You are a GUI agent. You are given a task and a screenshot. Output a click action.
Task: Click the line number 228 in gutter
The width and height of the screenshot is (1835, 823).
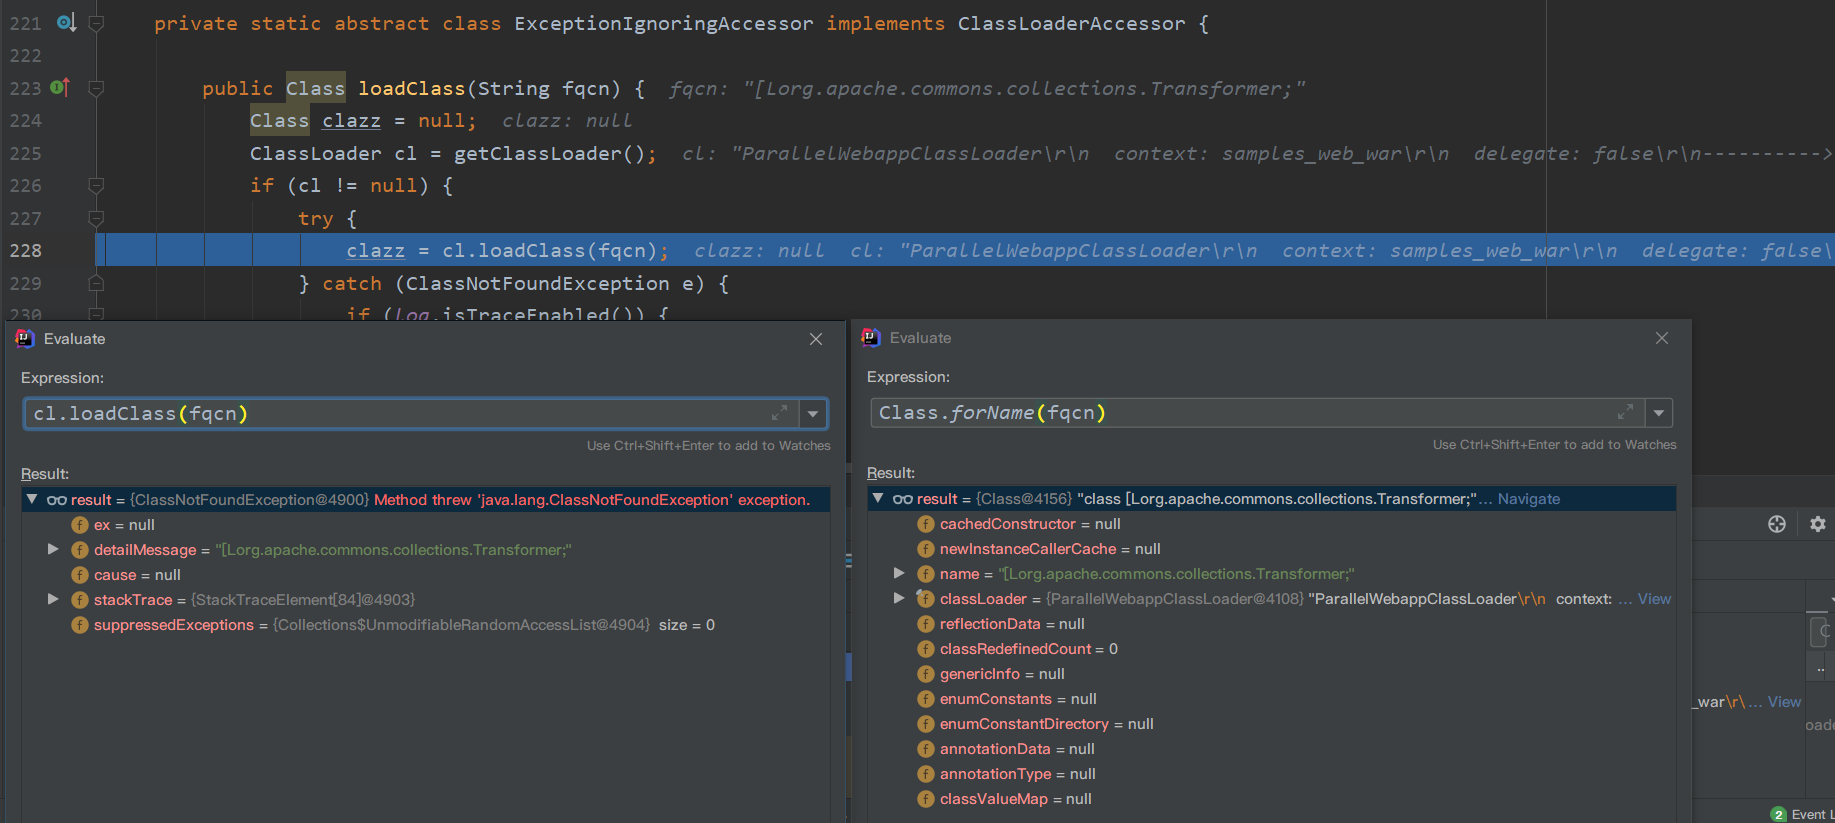point(26,251)
